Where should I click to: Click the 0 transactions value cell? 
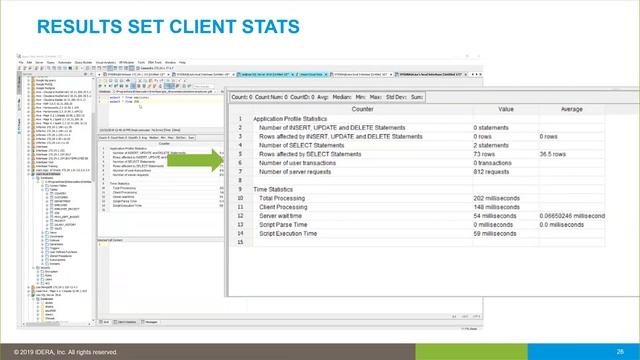click(506, 163)
